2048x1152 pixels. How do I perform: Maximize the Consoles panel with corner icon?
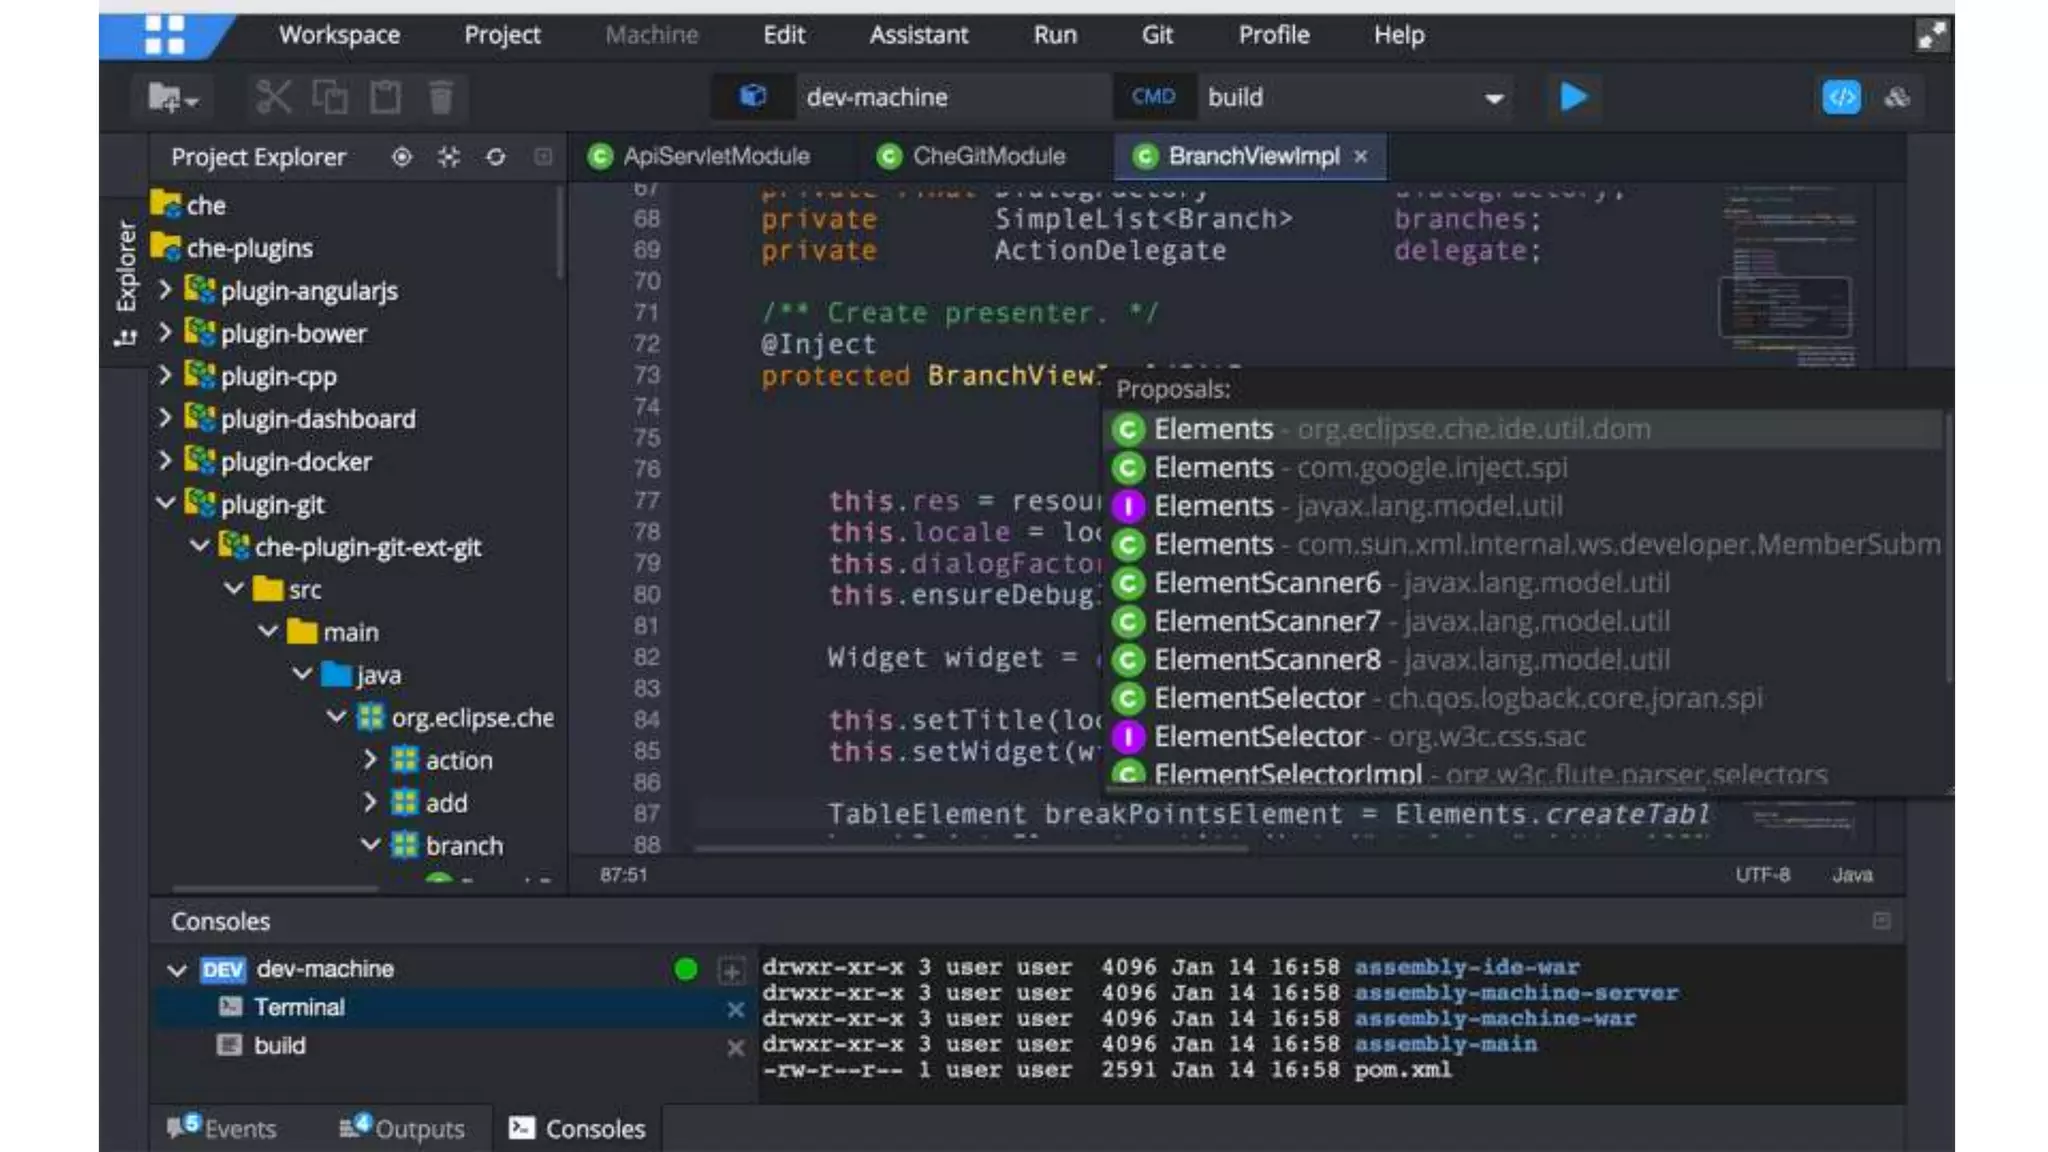coord(1881,921)
